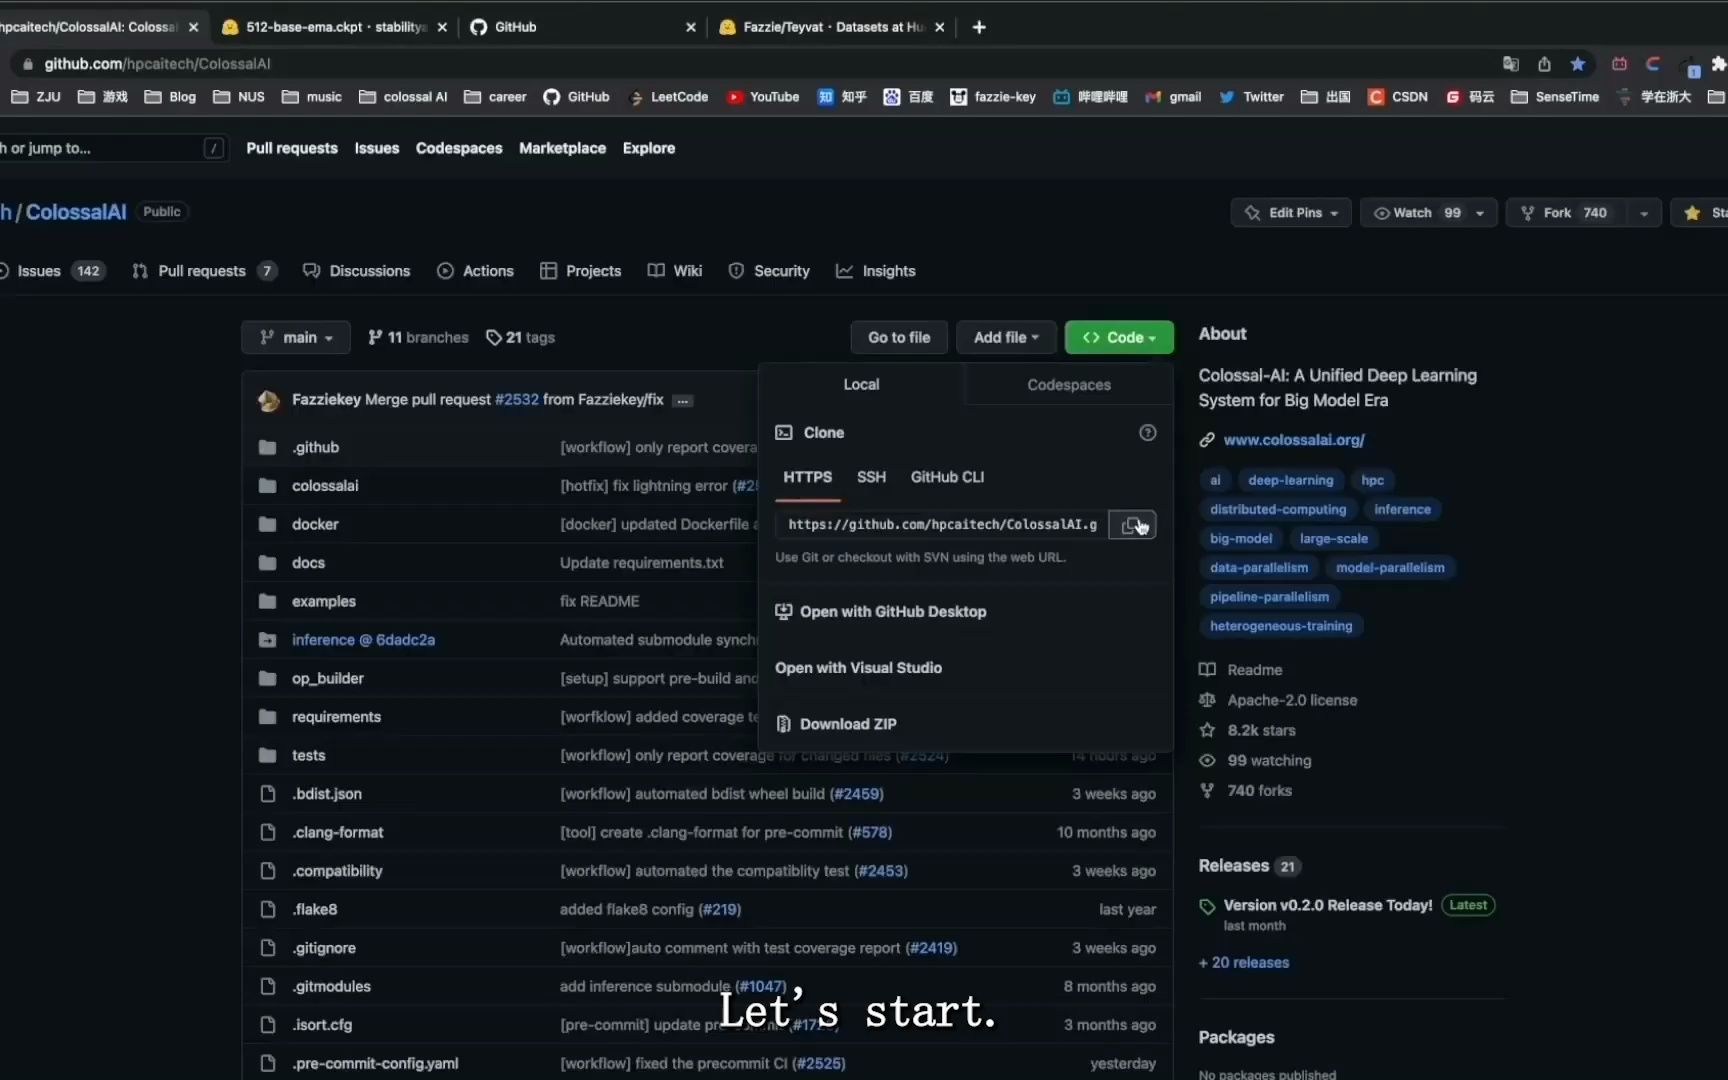Viewport: 1728px width, 1080px height.
Task: Open Marketplace in the top navigation
Action: [x=562, y=148]
